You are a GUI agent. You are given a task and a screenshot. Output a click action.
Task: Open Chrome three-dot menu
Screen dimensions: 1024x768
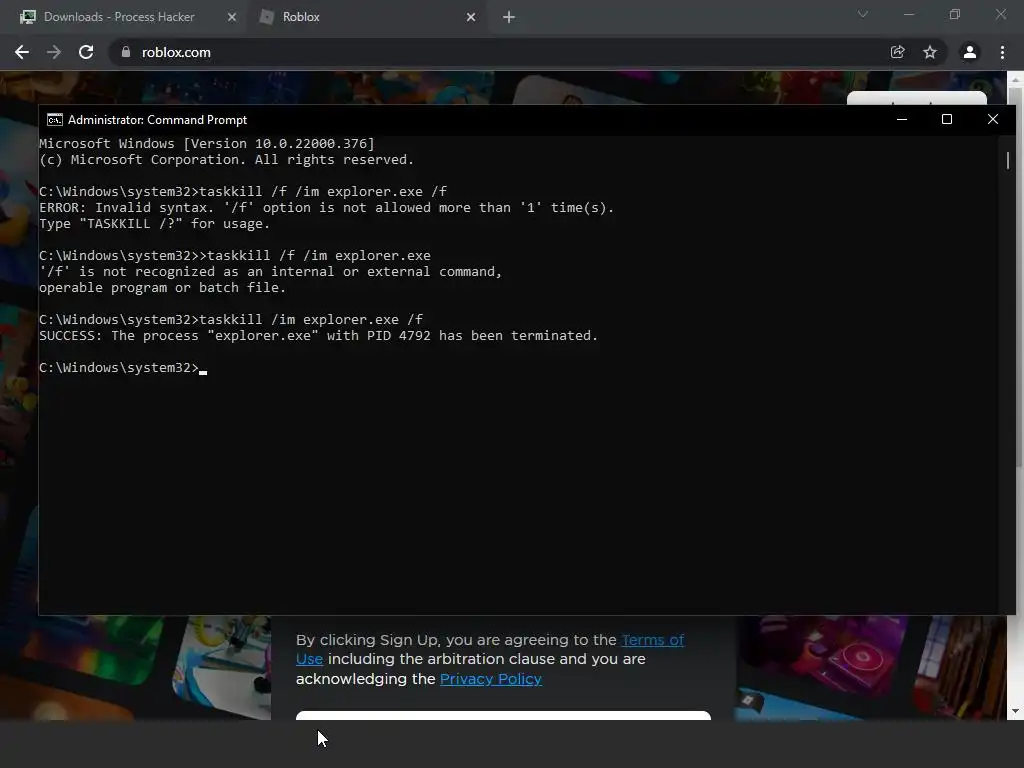point(1002,52)
